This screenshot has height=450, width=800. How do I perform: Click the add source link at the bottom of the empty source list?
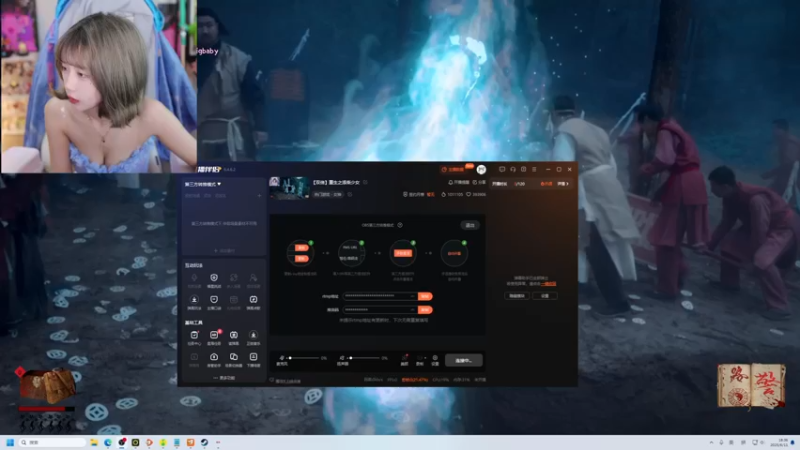pyautogui.click(x=224, y=251)
